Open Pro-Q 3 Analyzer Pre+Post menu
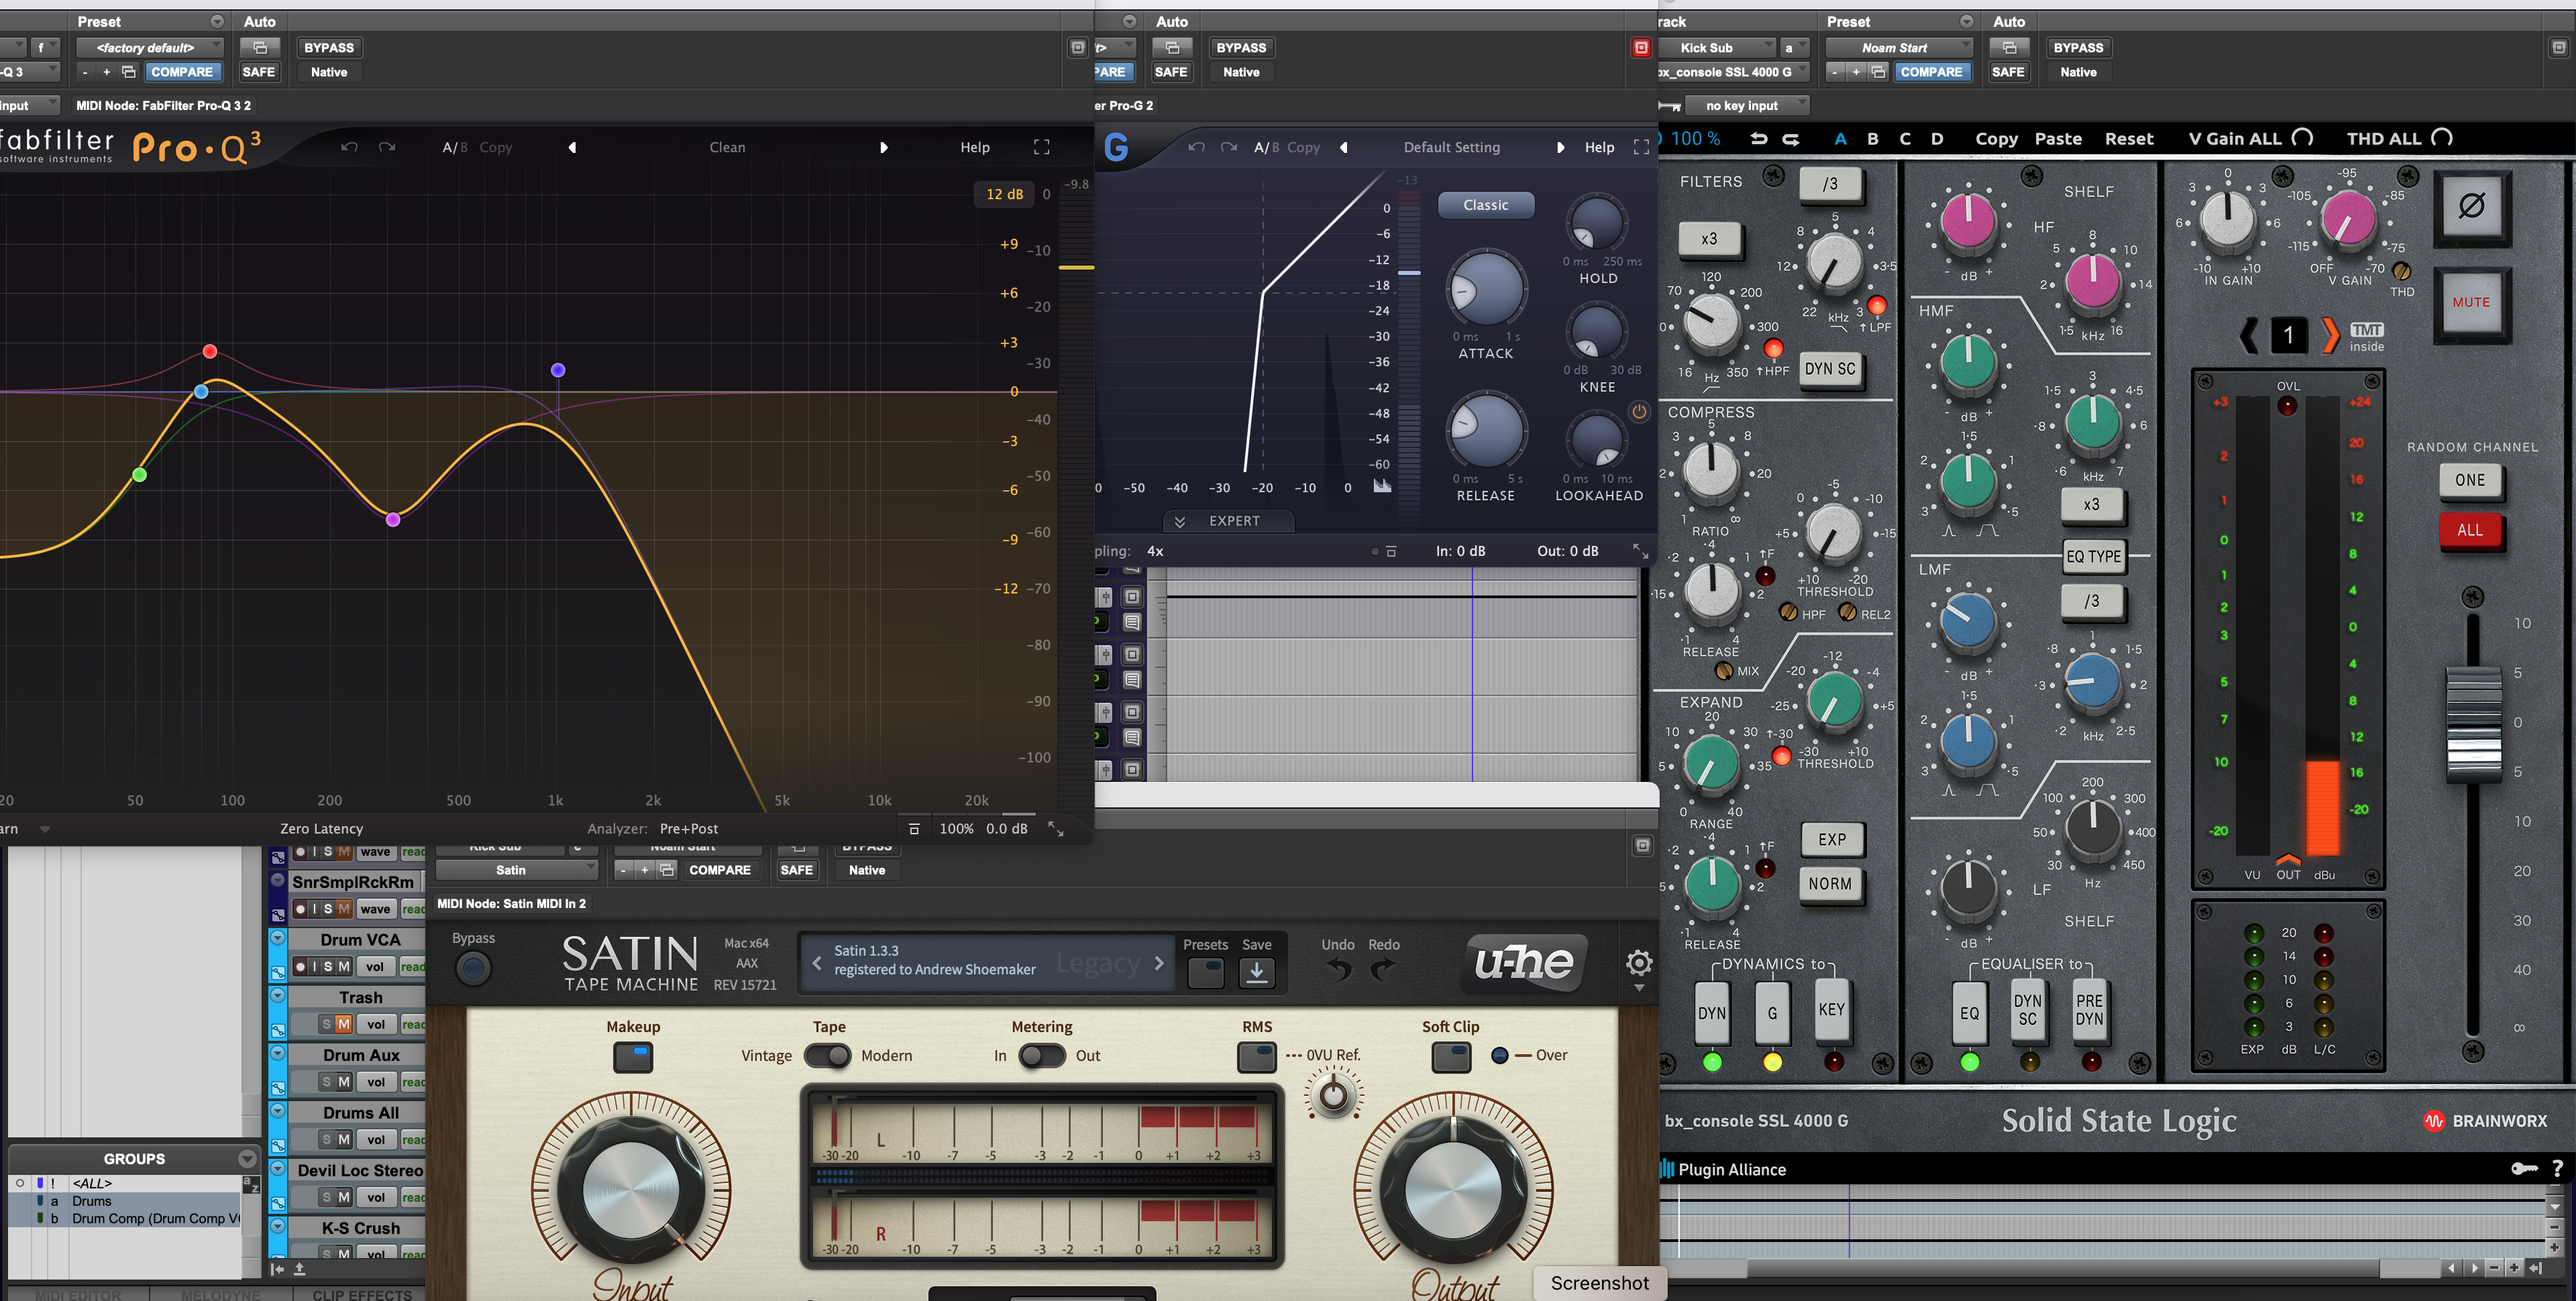The height and width of the screenshot is (1301, 2576). tap(688, 828)
